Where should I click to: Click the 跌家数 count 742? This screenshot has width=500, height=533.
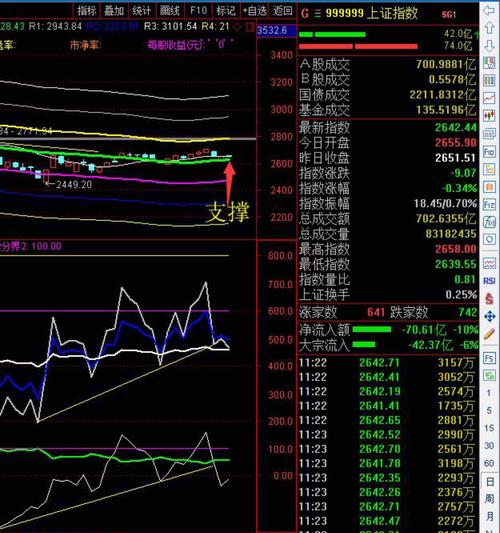(468, 312)
